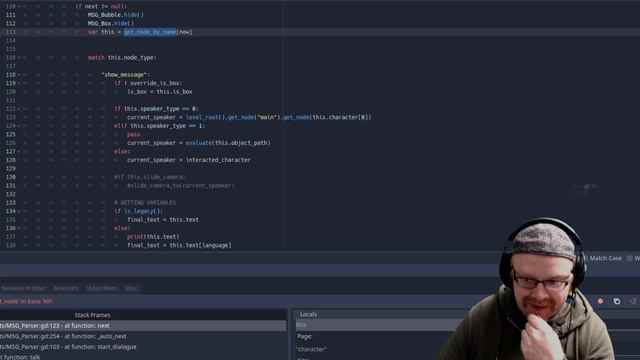Open the Network Profiler debugger tab

(x=23, y=288)
